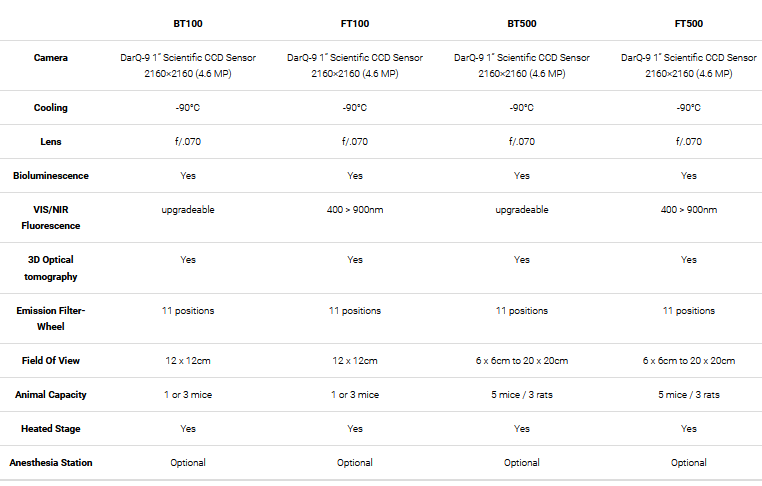Viewport: 762px width, 486px height.
Task: Click the Anesthesia Station row label
Action: 51,463
